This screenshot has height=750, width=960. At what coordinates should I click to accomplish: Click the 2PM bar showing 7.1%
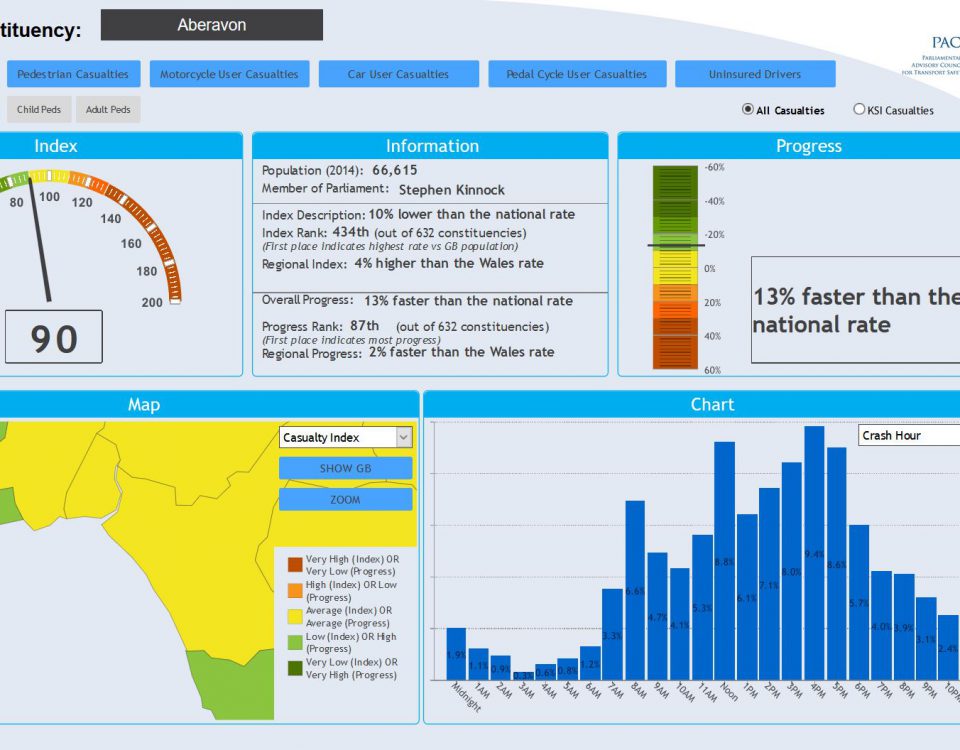pos(769,584)
